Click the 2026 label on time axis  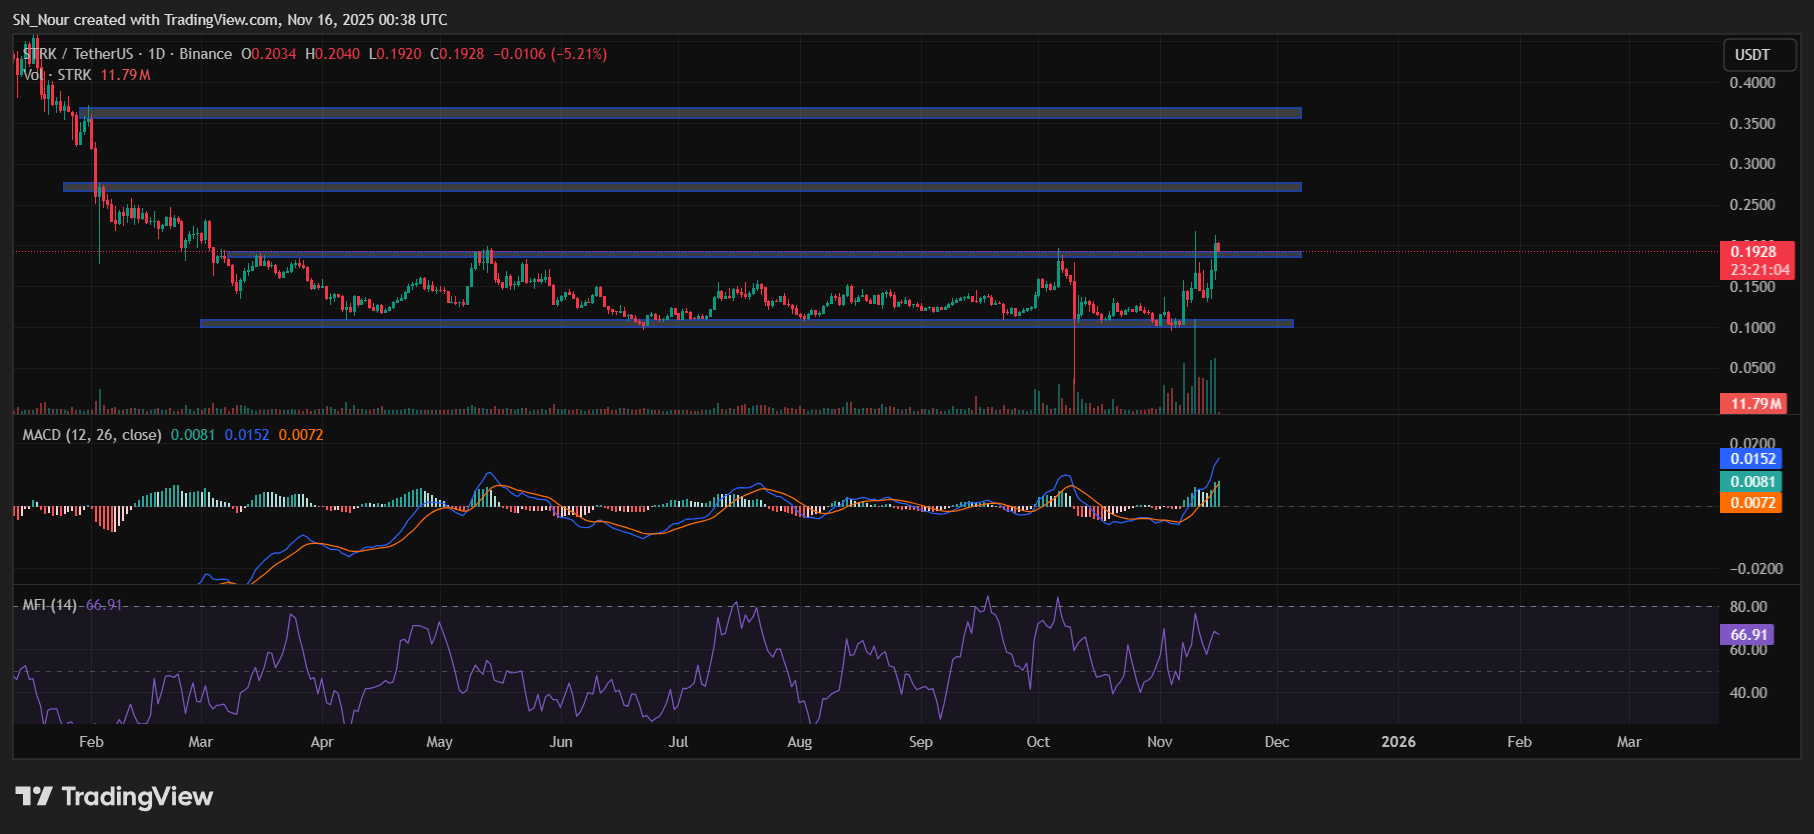click(1398, 742)
